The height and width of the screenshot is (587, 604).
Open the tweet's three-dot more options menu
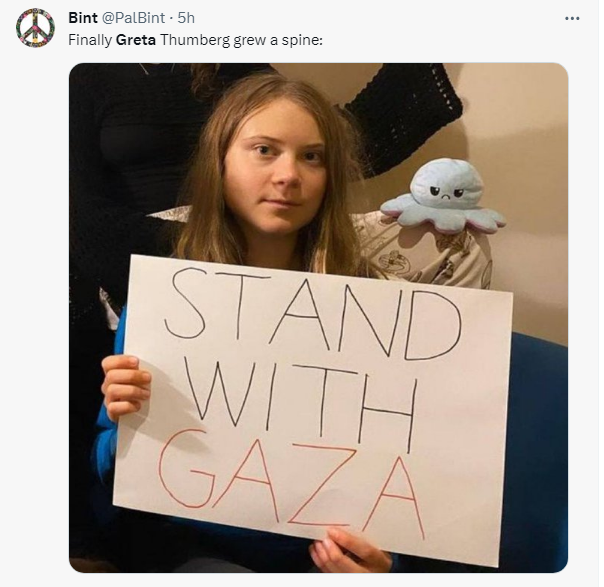(572, 18)
